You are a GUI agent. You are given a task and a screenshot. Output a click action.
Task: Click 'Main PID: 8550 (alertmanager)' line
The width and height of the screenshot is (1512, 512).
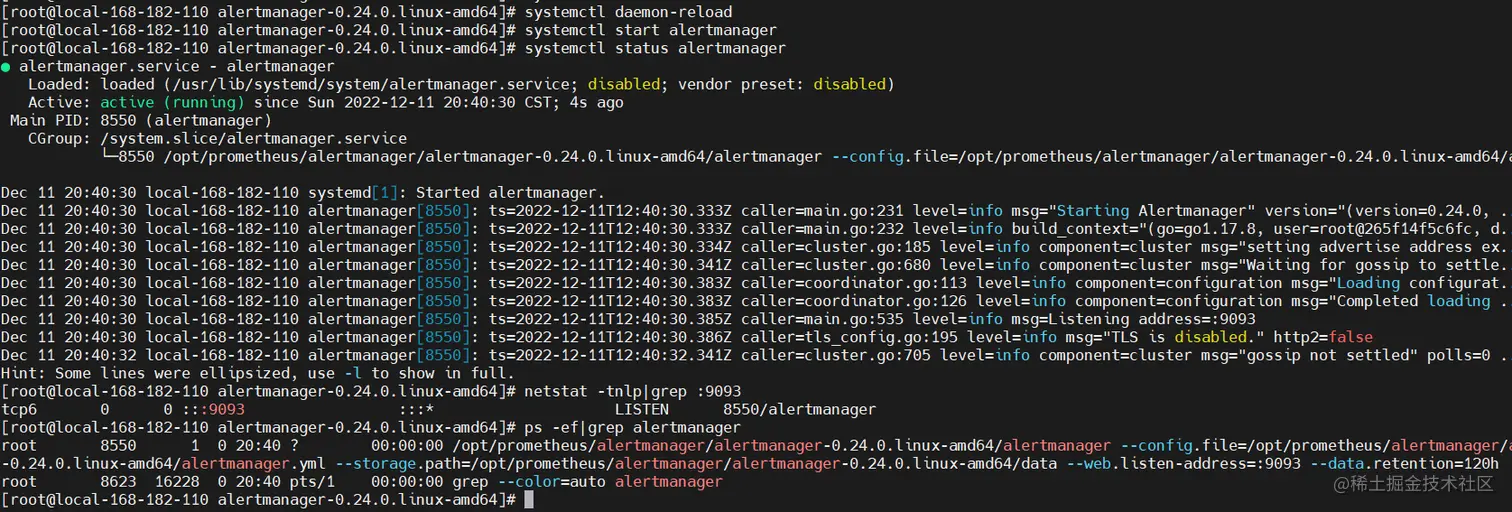pos(141,120)
